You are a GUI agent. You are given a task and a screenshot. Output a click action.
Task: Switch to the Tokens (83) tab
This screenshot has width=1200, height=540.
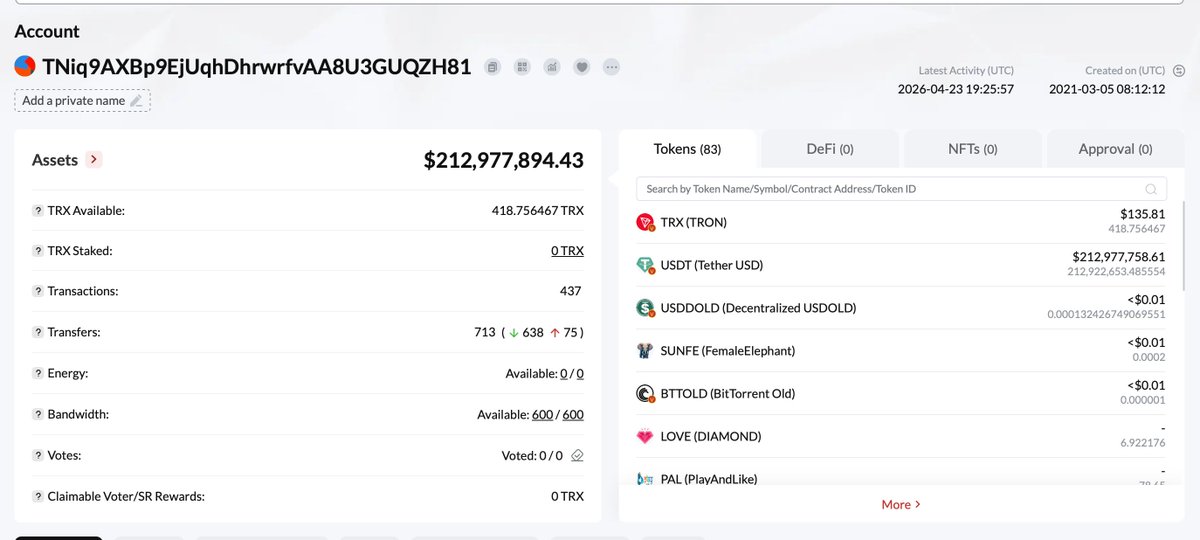687,149
